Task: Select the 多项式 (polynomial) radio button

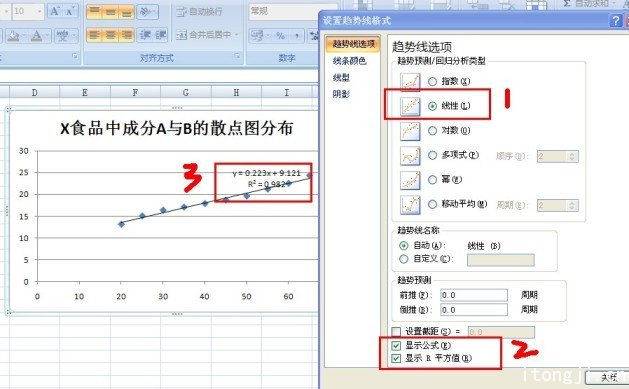Action: point(432,155)
